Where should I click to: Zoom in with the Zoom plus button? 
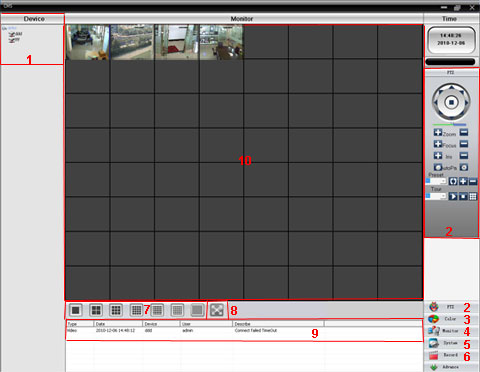pos(438,133)
